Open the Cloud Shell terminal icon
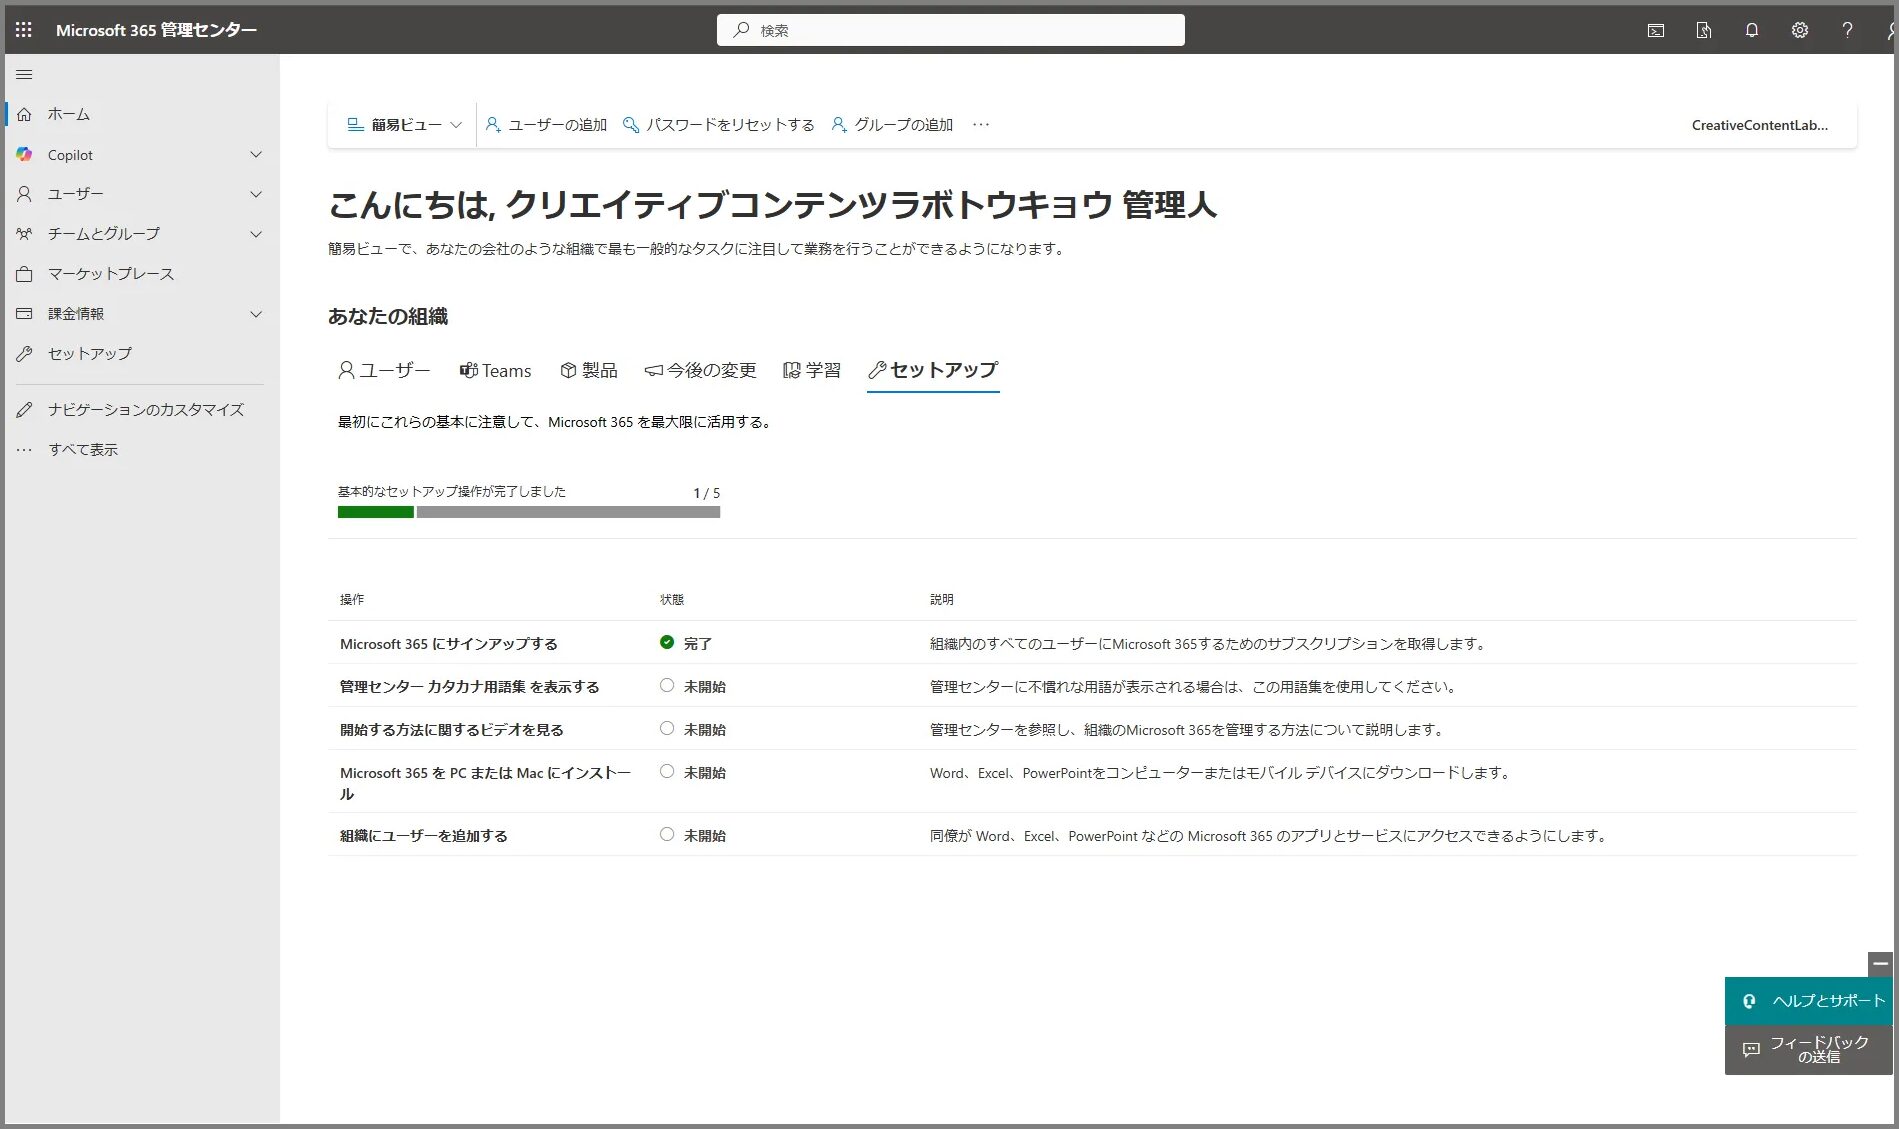Viewport: 1899px width, 1129px height. 1656,30
